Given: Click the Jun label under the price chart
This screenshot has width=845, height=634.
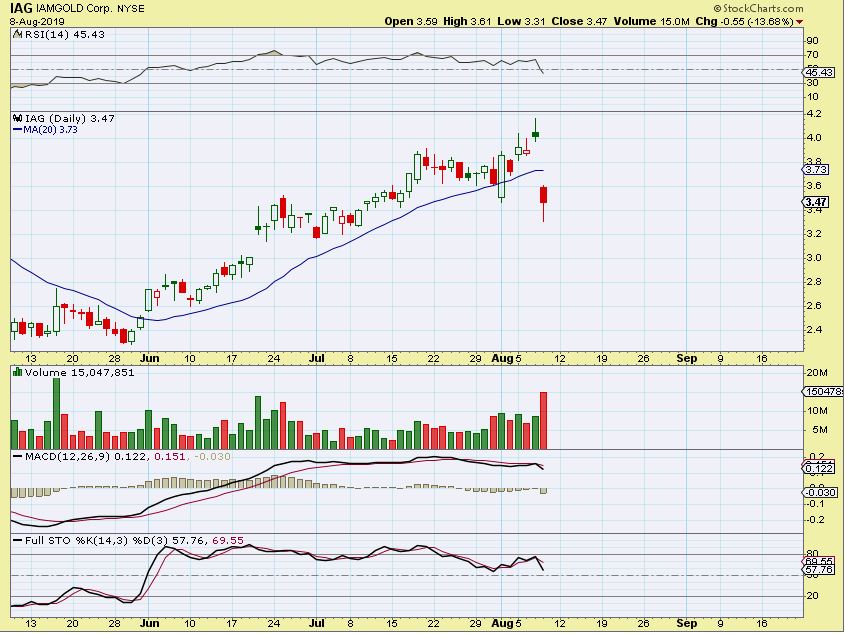Looking at the screenshot, I should point(149,359).
